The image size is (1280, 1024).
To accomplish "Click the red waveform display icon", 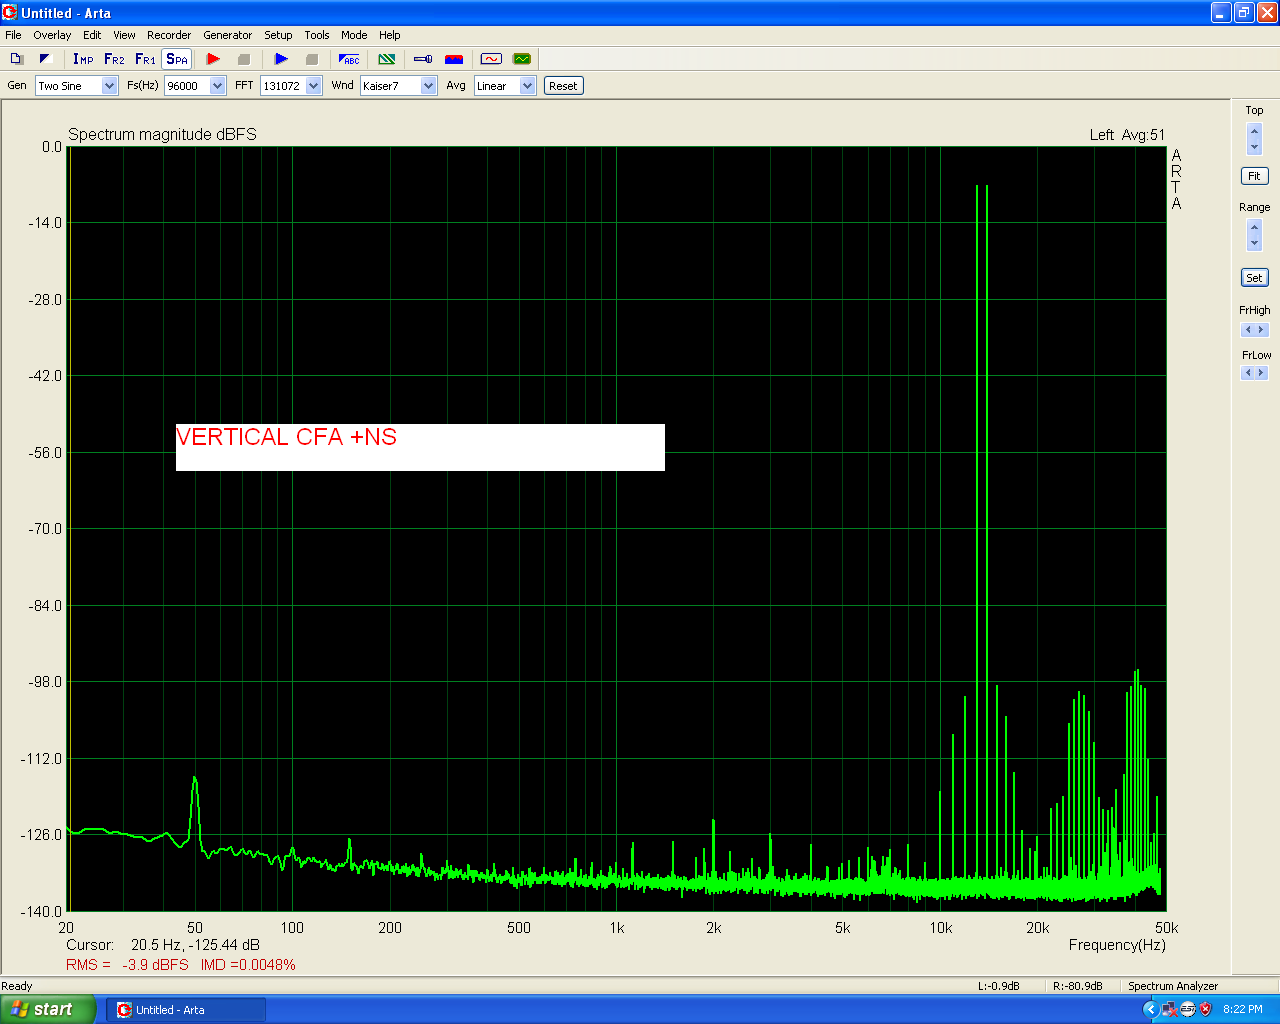I will pos(491,59).
